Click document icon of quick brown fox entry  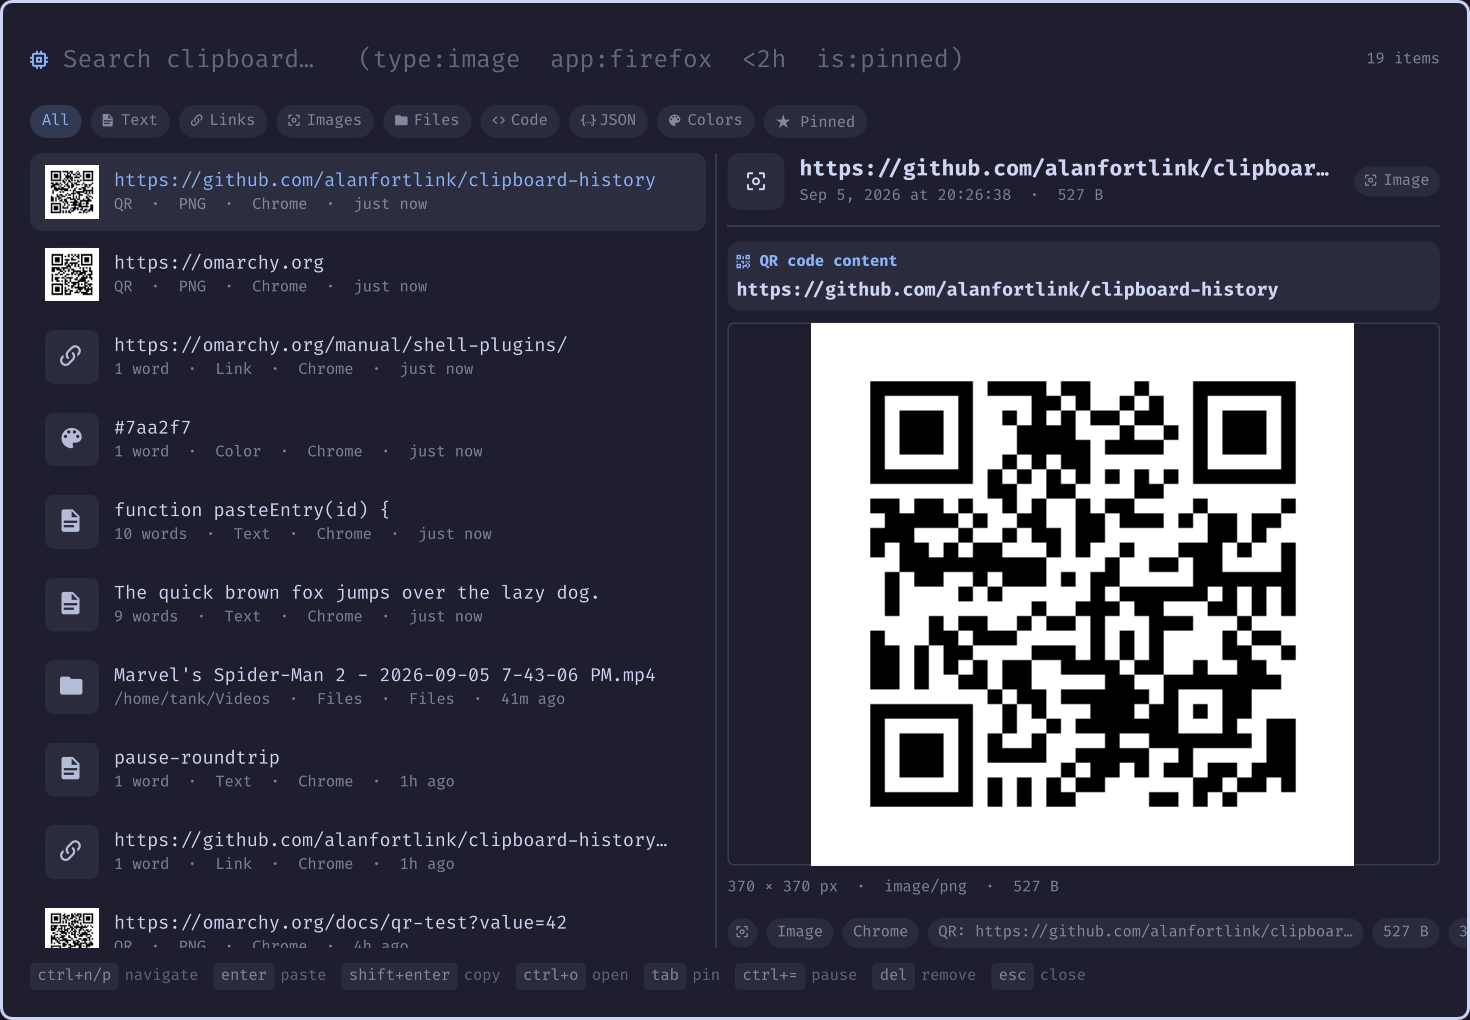coord(72,604)
